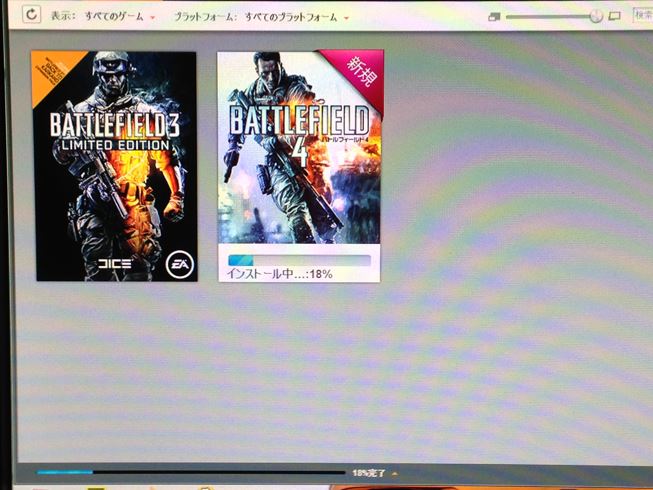Open the 表示: すべてのゲーム filter dropdown
This screenshot has width=653, height=490.
(x=103, y=17)
